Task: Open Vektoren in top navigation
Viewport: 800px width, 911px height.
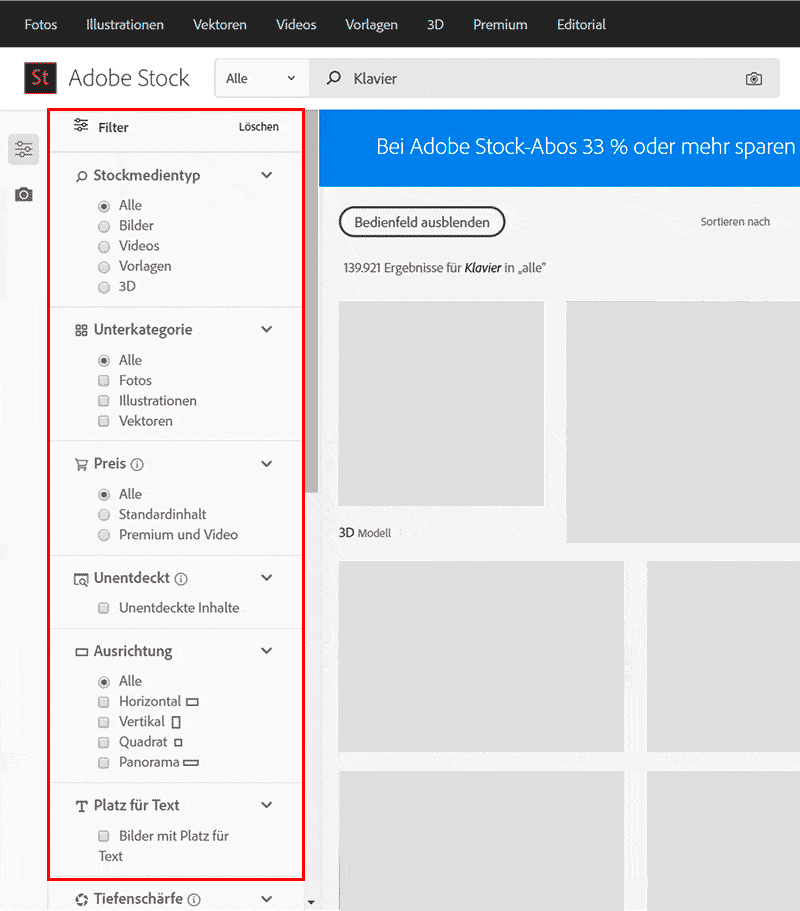Action: click(x=220, y=24)
